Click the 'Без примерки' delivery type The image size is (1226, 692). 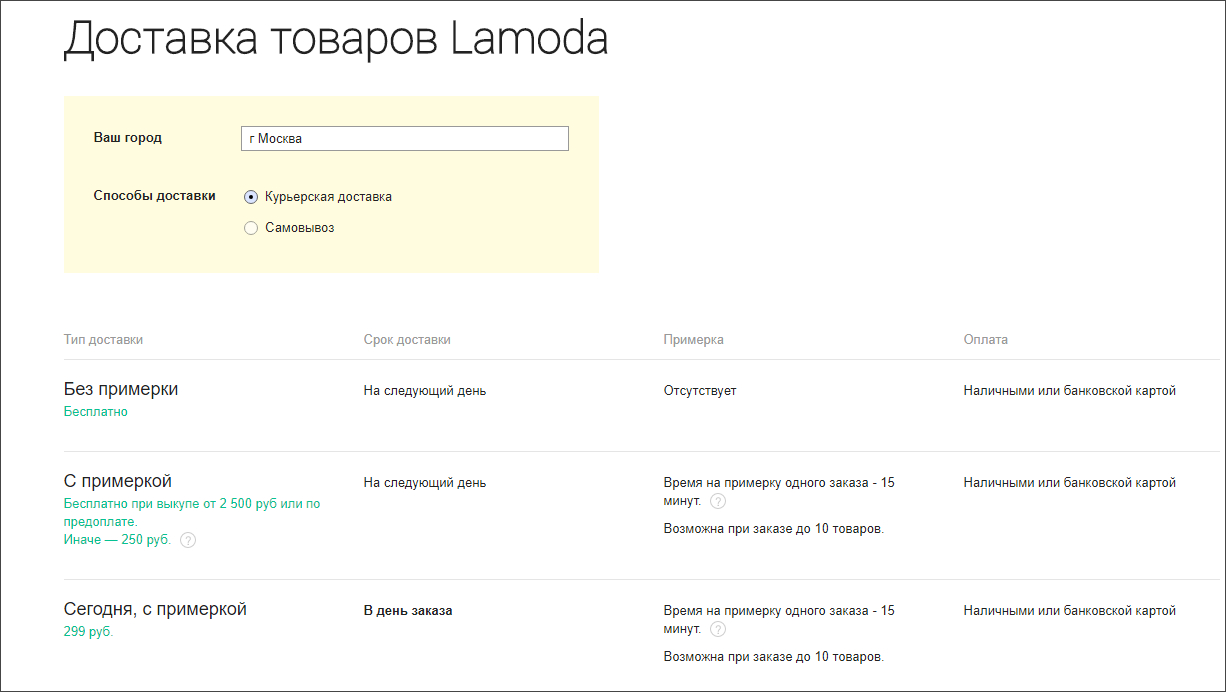point(121,389)
